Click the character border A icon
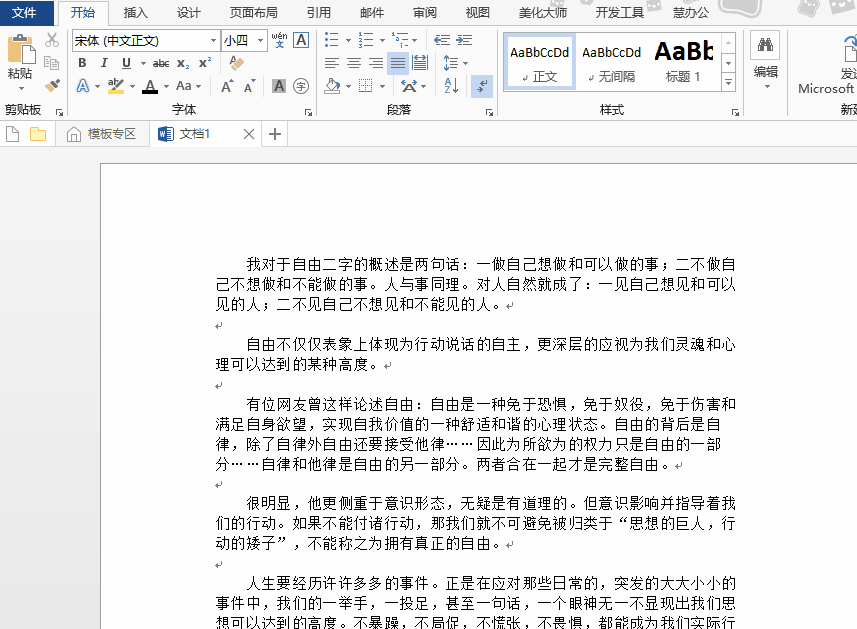The image size is (857, 629). [301, 40]
